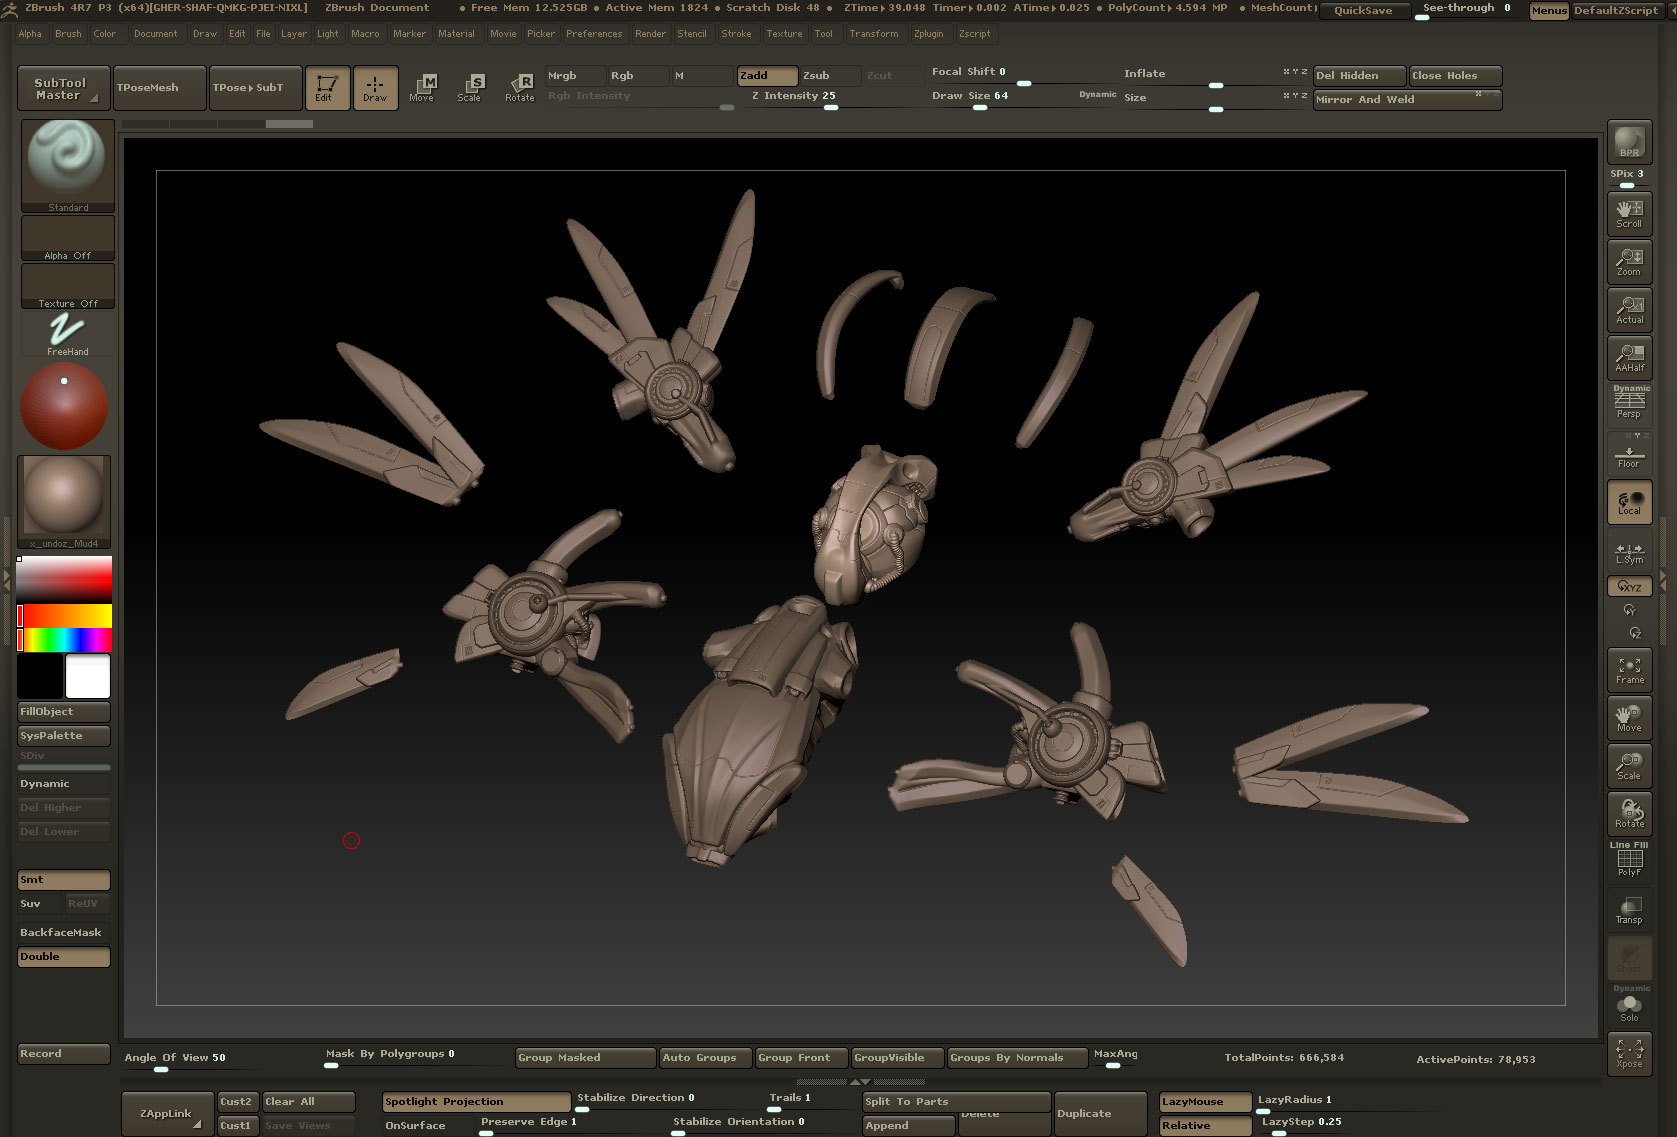The height and width of the screenshot is (1137, 1677).
Task: Click the L.Sym icon
Action: (x=1629, y=553)
